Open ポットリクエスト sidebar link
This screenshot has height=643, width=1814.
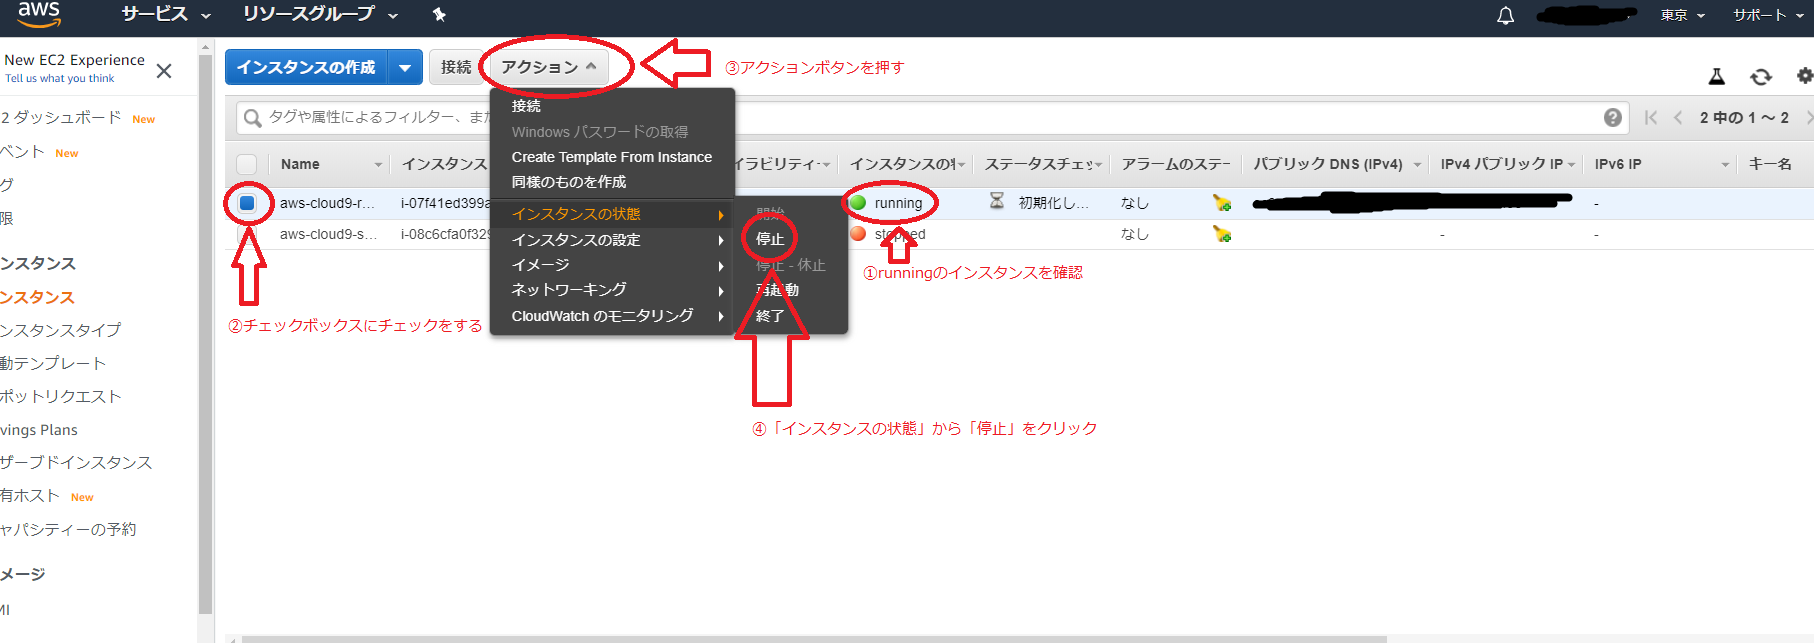61,397
